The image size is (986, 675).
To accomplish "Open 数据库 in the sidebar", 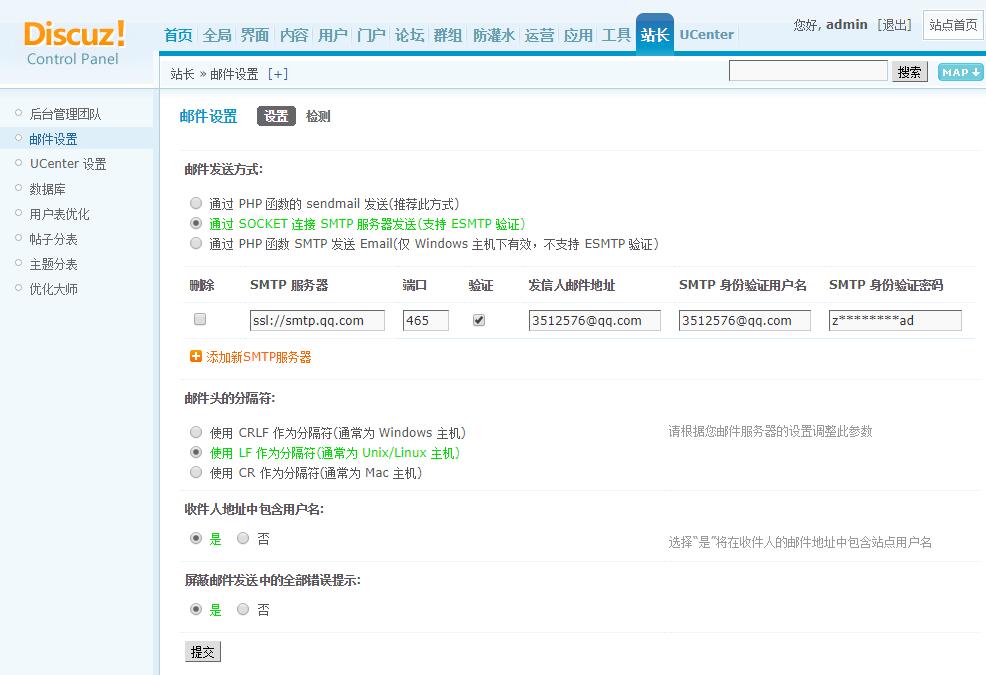I will (47, 189).
